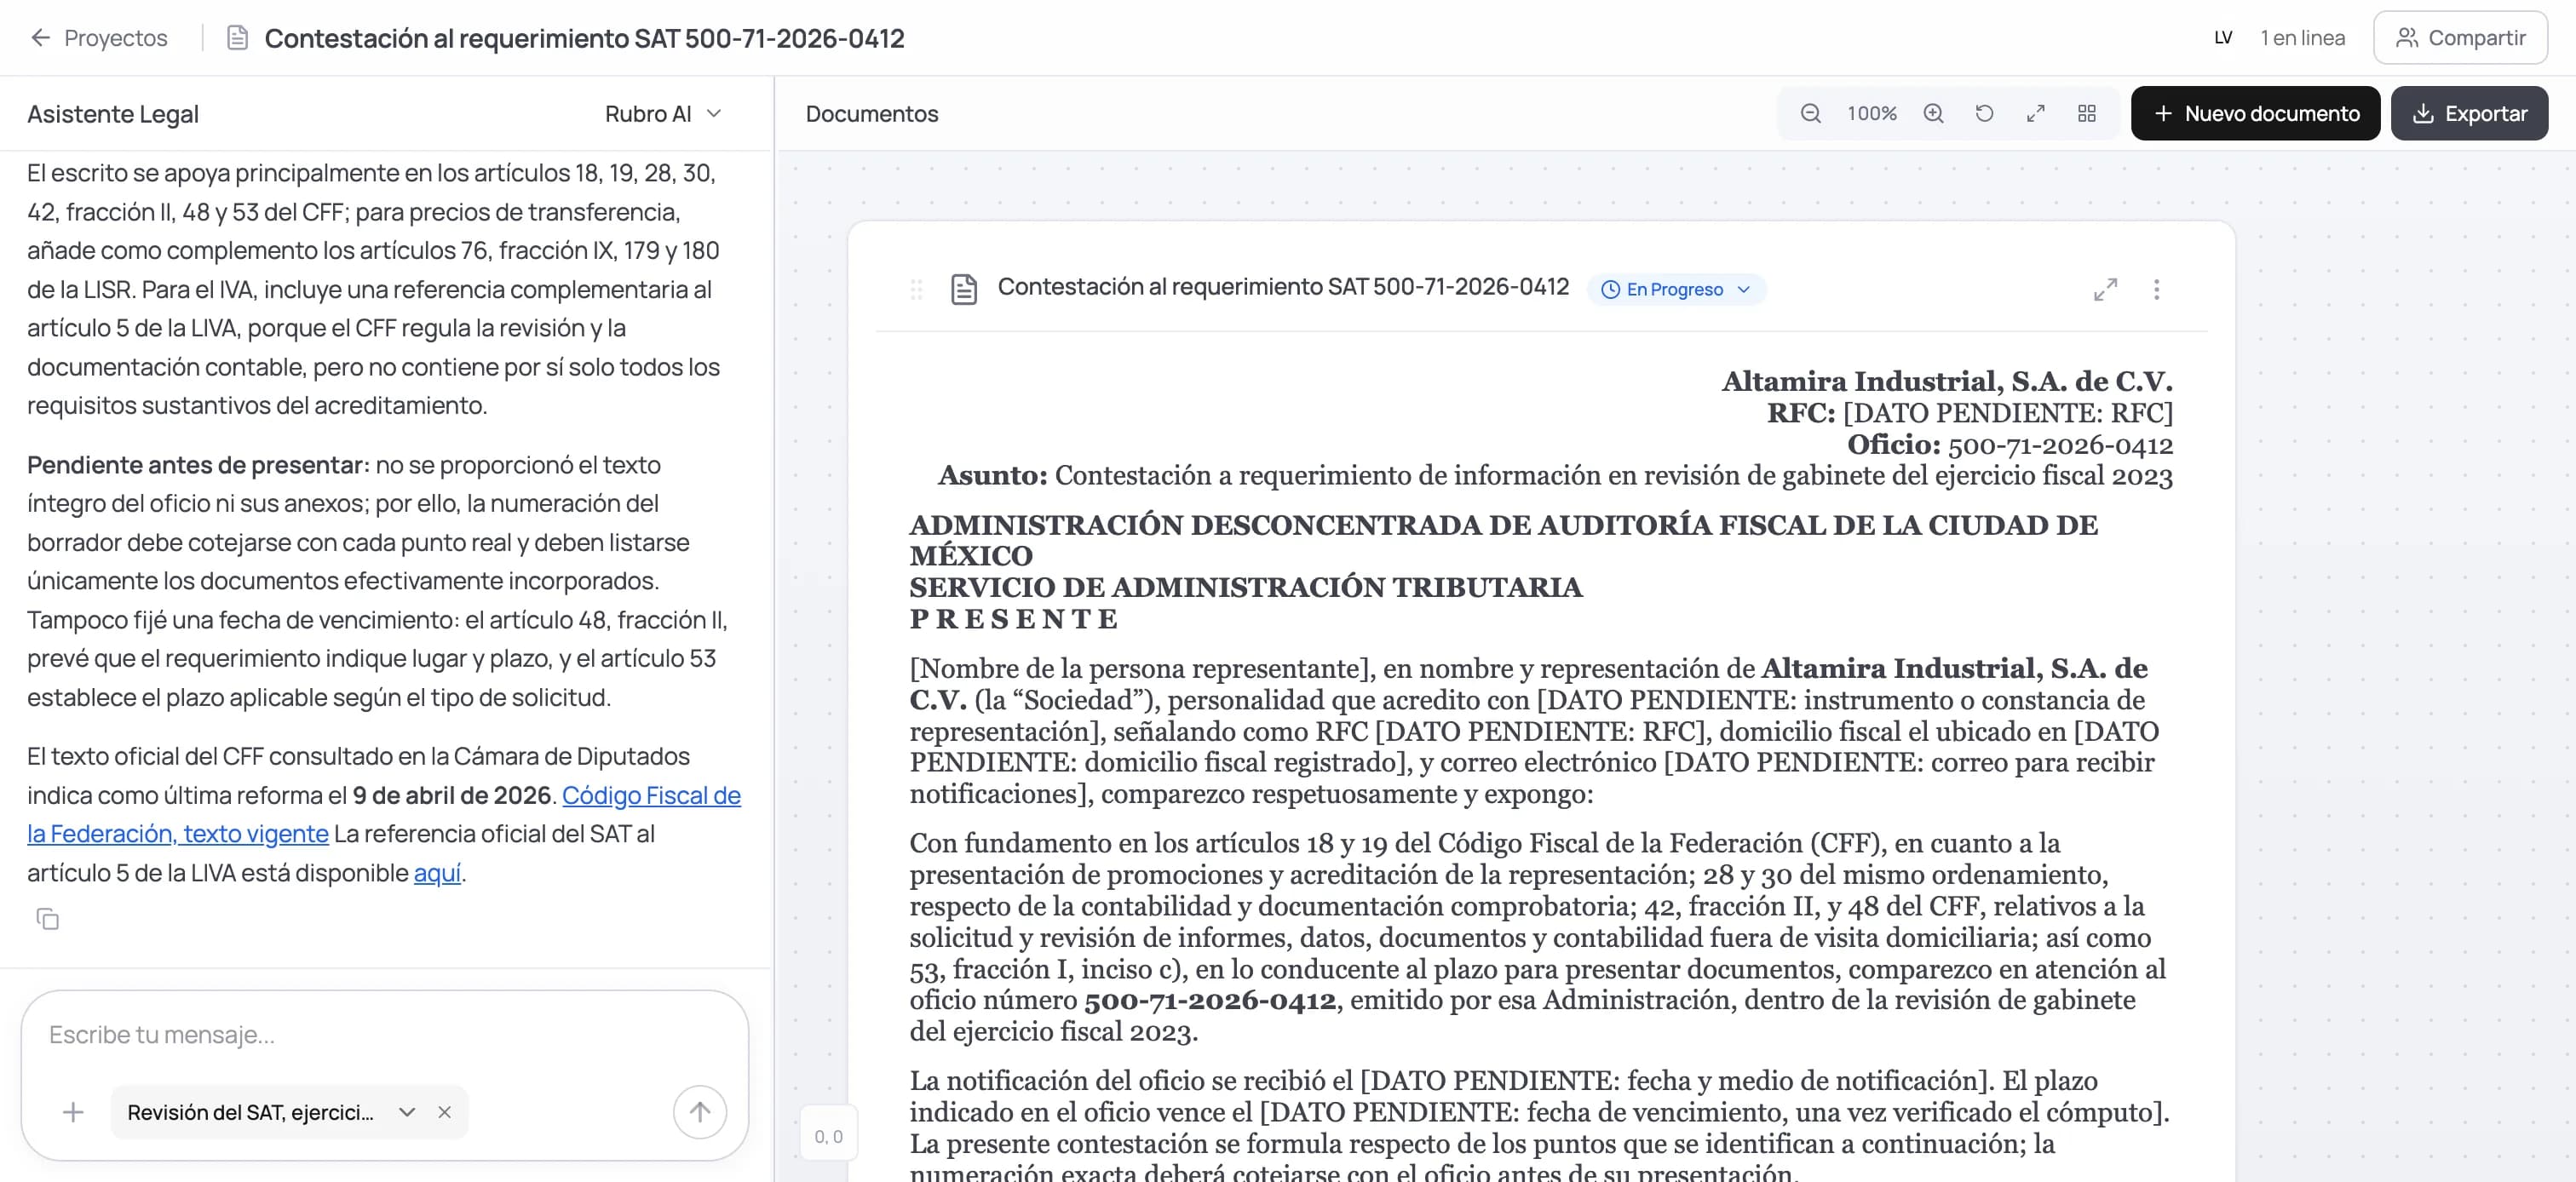Send the message with the arrow button

coord(699,1112)
